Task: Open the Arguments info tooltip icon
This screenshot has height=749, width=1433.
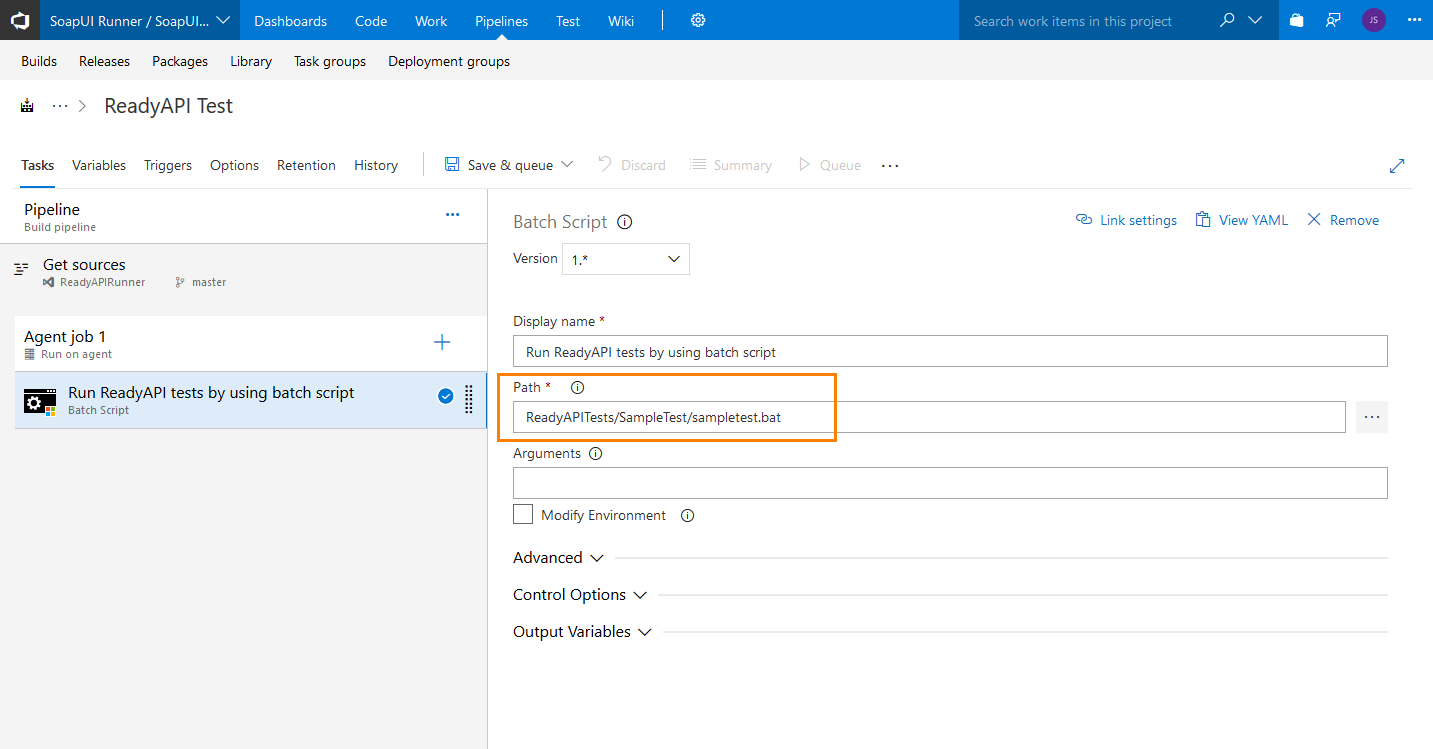Action: [x=595, y=453]
